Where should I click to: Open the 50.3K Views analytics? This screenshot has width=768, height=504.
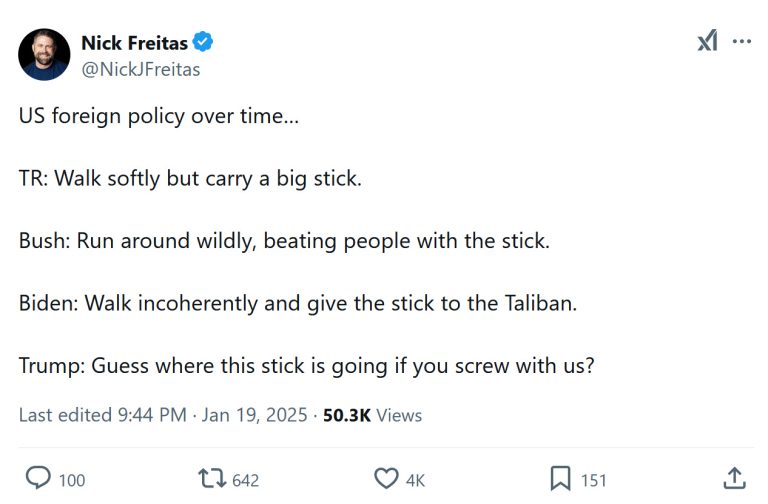372,415
